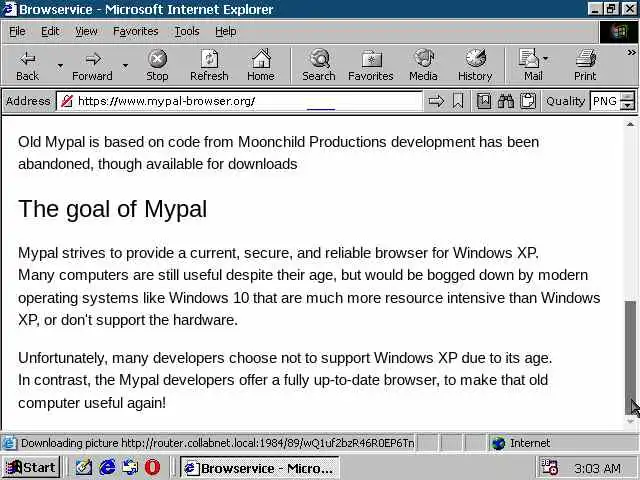Refresh the current page

(209, 65)
